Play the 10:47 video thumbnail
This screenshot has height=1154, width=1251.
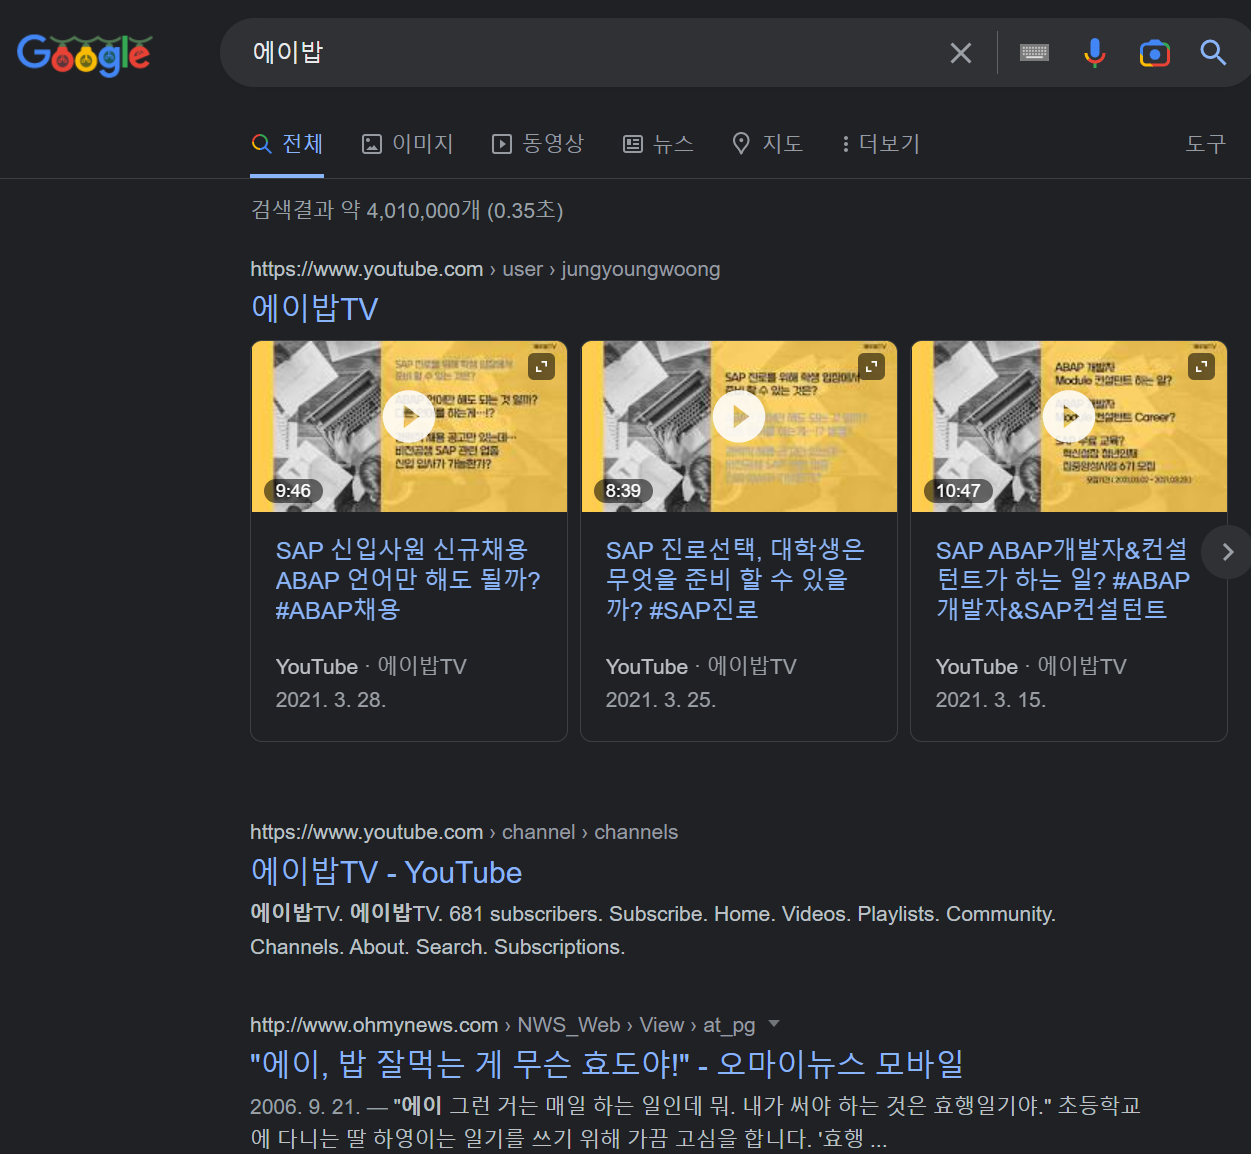tap(1069, 427)
